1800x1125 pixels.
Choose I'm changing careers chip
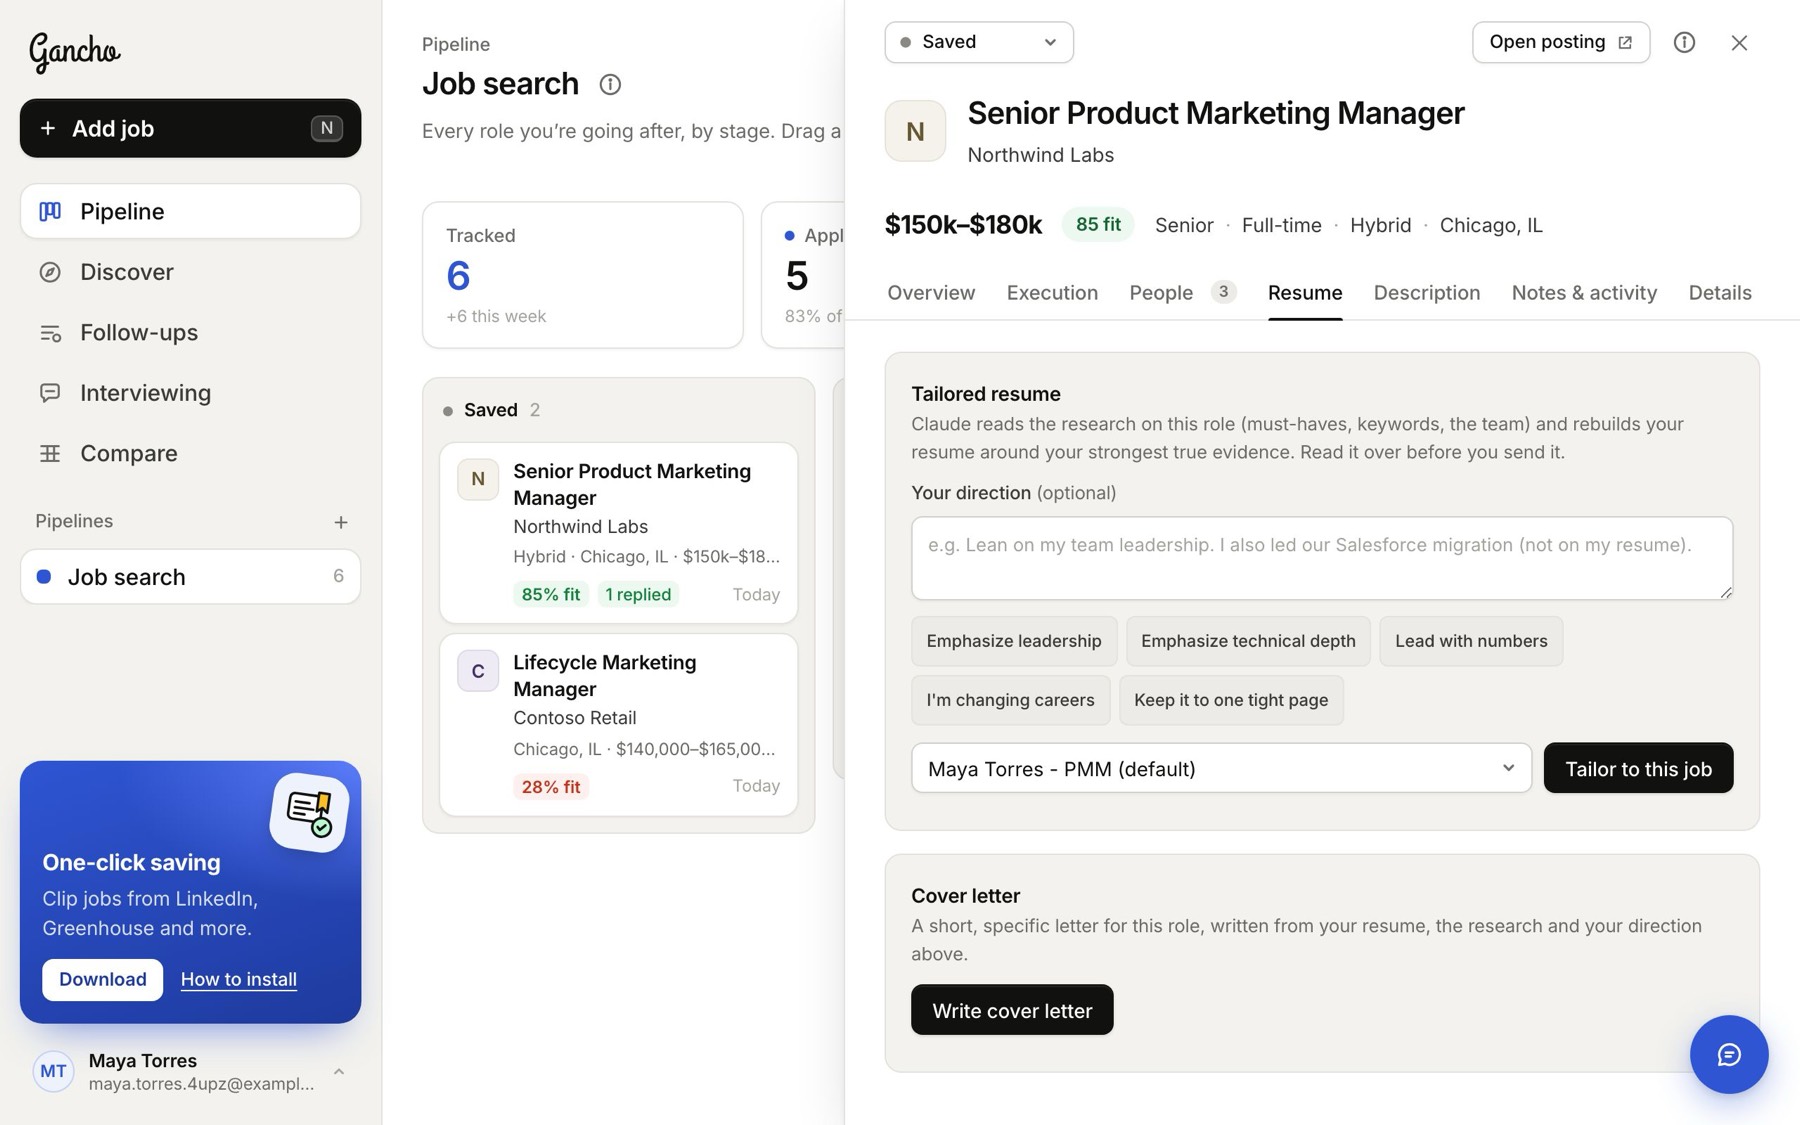point(1010,700)
